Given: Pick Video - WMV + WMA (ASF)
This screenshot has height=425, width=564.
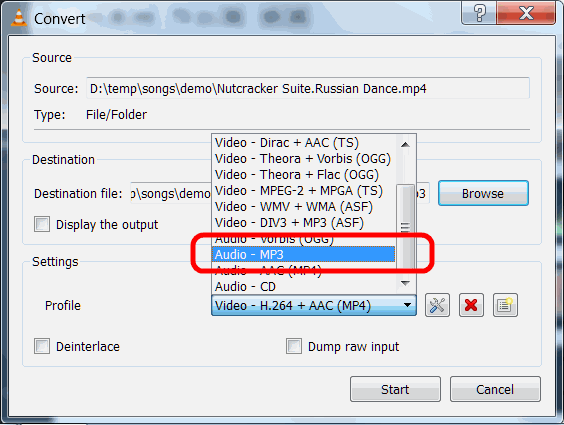Looking at the screenshot, I should coord(304,207).
